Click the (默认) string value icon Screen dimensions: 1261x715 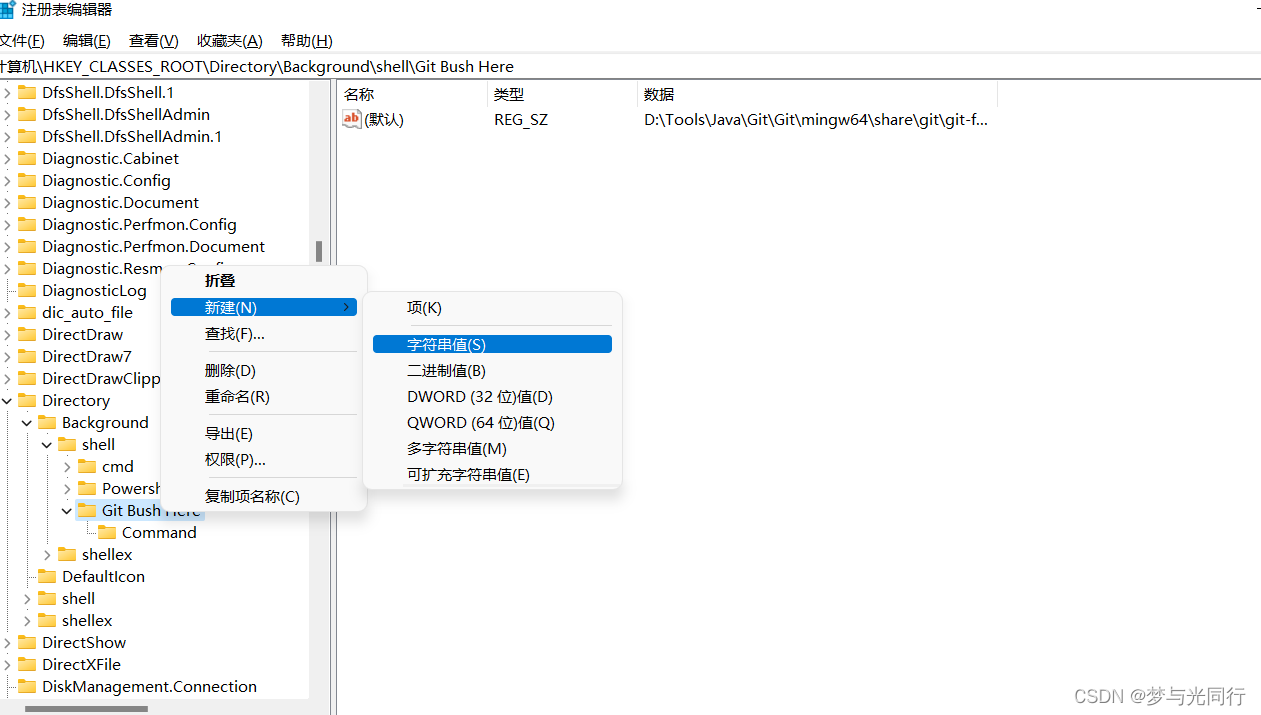pos(352,120)
